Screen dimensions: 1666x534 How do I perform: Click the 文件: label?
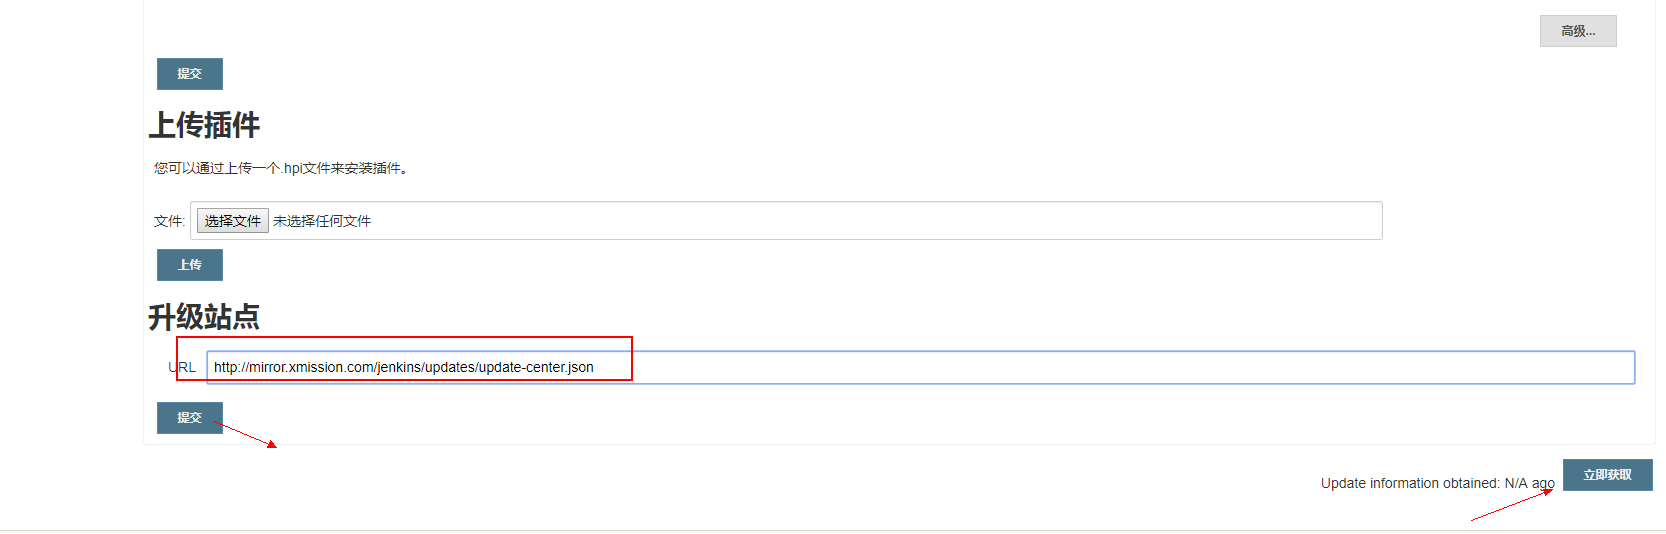(x=169, y=221)
